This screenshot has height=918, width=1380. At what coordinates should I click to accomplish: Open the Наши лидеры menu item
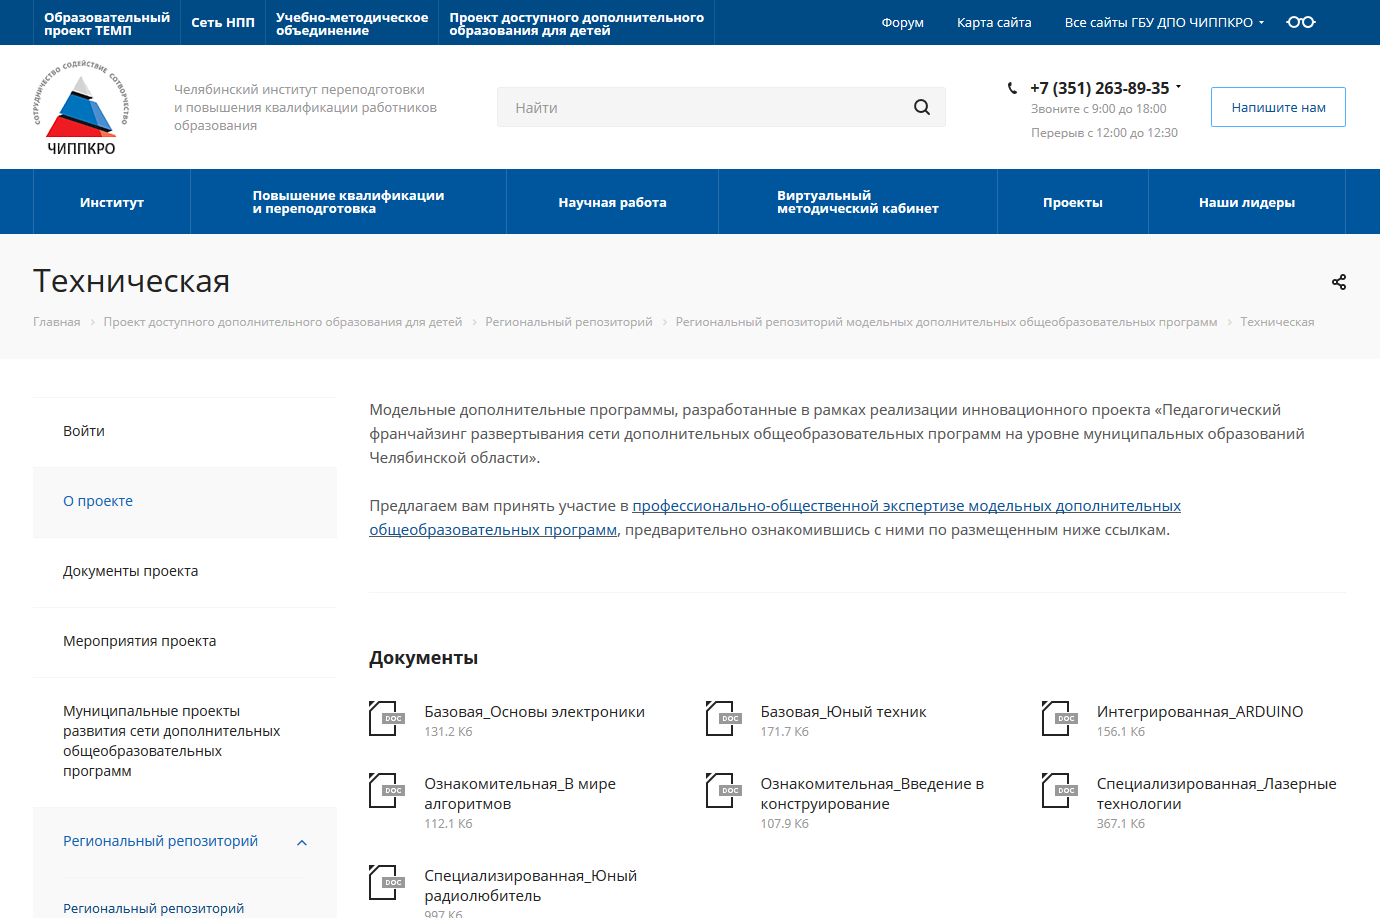1247,202
